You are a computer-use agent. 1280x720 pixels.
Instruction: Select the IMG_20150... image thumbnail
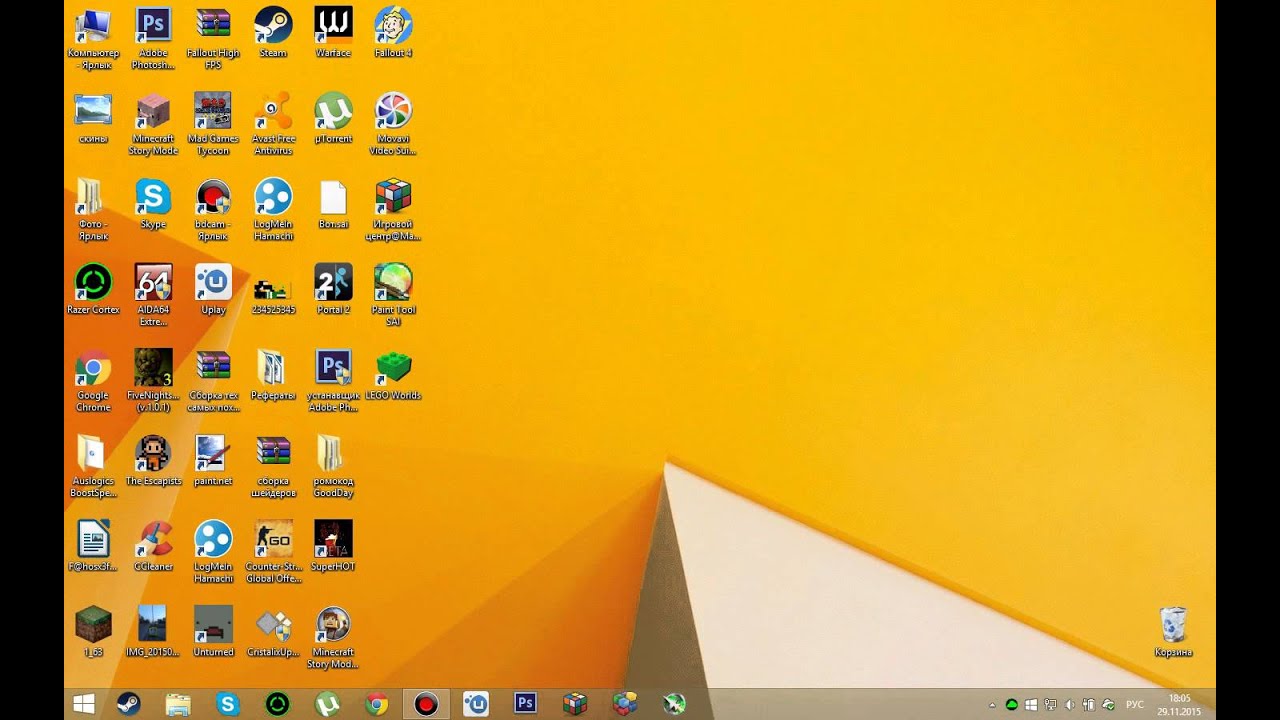pos(153,632)
